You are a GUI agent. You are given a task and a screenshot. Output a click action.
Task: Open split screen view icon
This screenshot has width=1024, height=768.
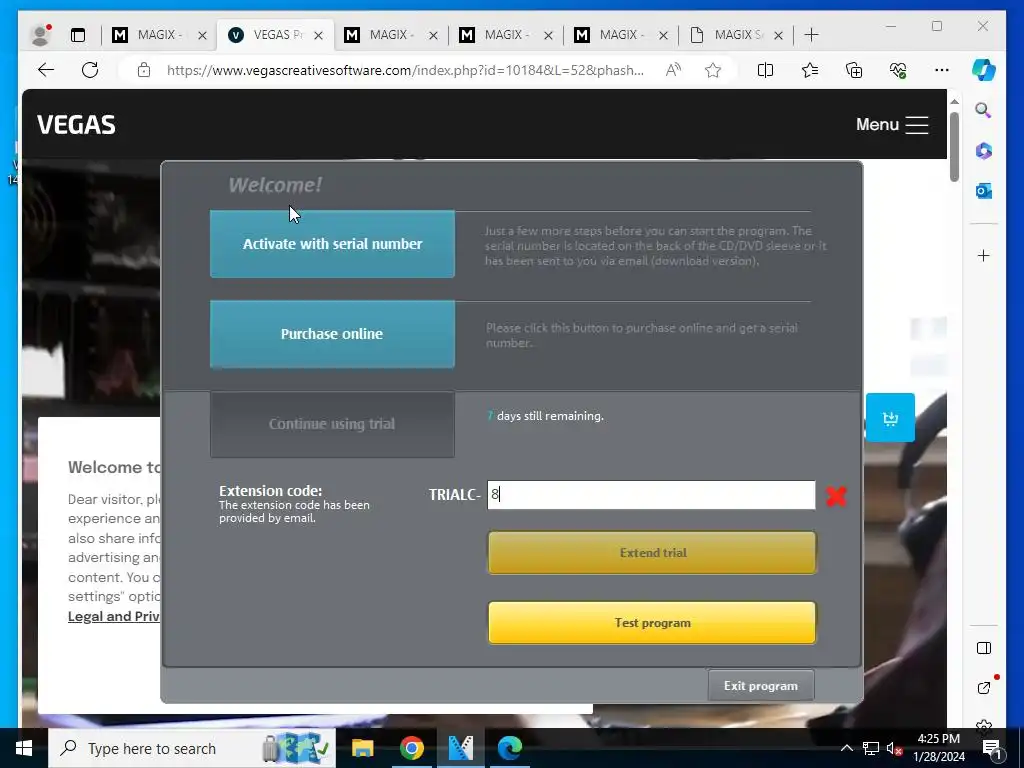[765, 70]
